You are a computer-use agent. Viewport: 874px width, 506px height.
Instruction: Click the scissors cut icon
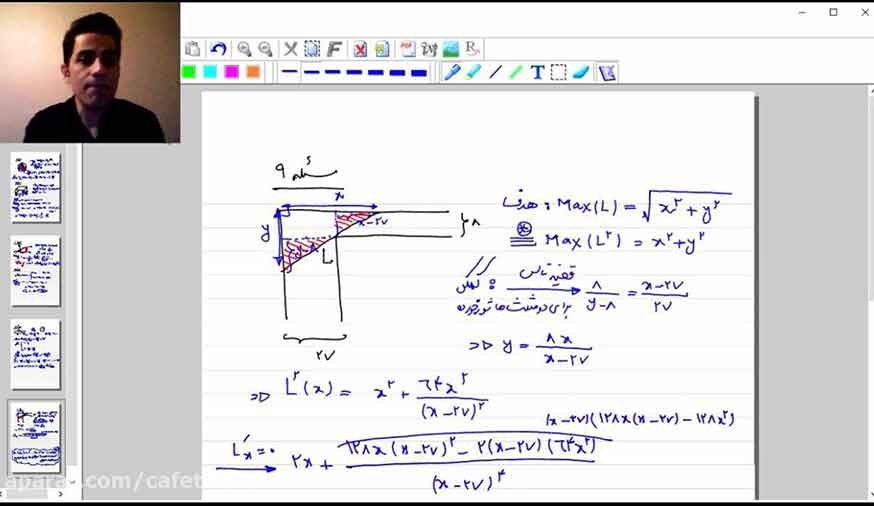click(290, 49)
